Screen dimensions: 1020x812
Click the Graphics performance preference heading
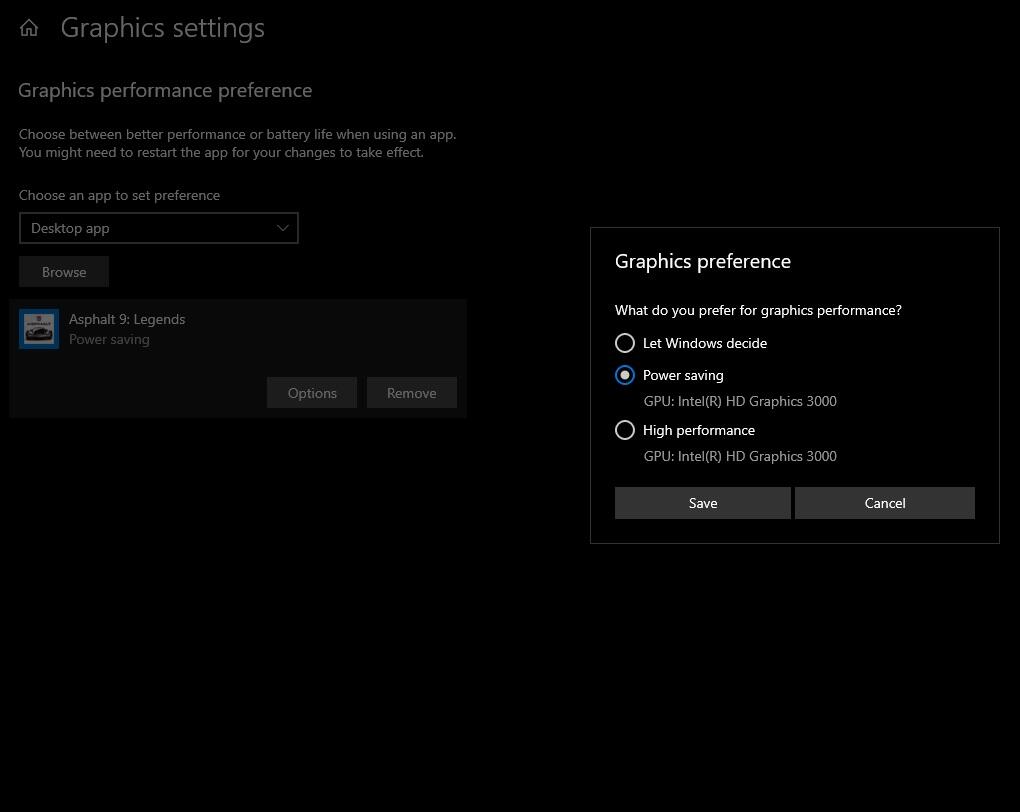click(x=165, y=90)
